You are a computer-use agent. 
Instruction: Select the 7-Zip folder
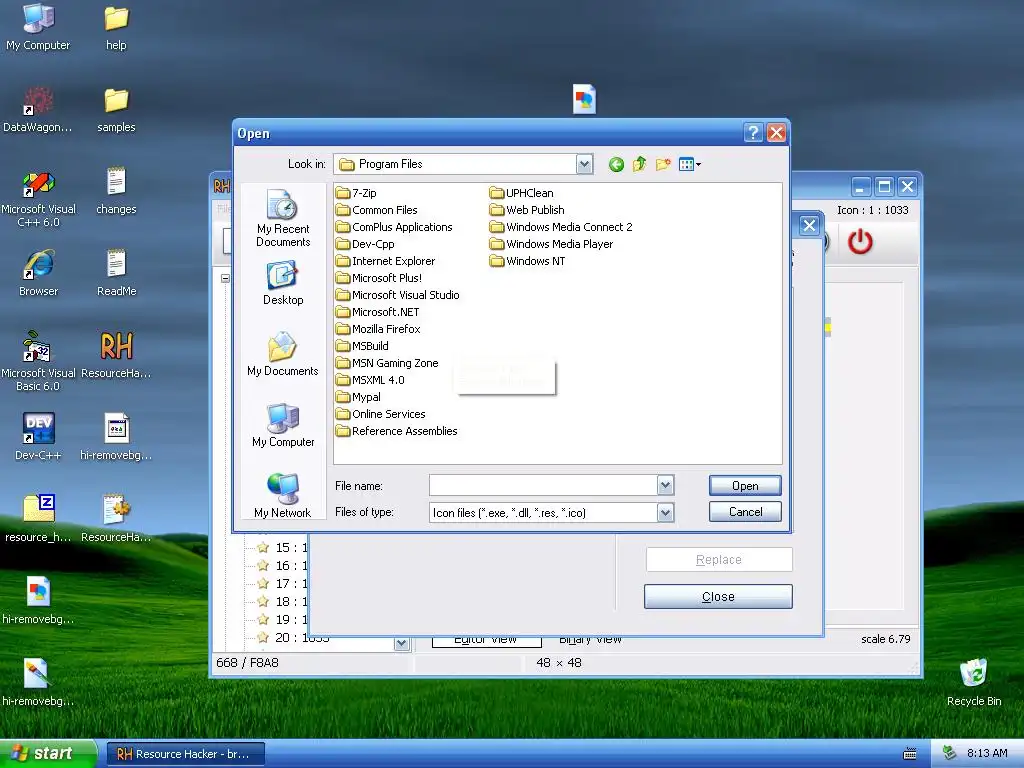(357, 193)
